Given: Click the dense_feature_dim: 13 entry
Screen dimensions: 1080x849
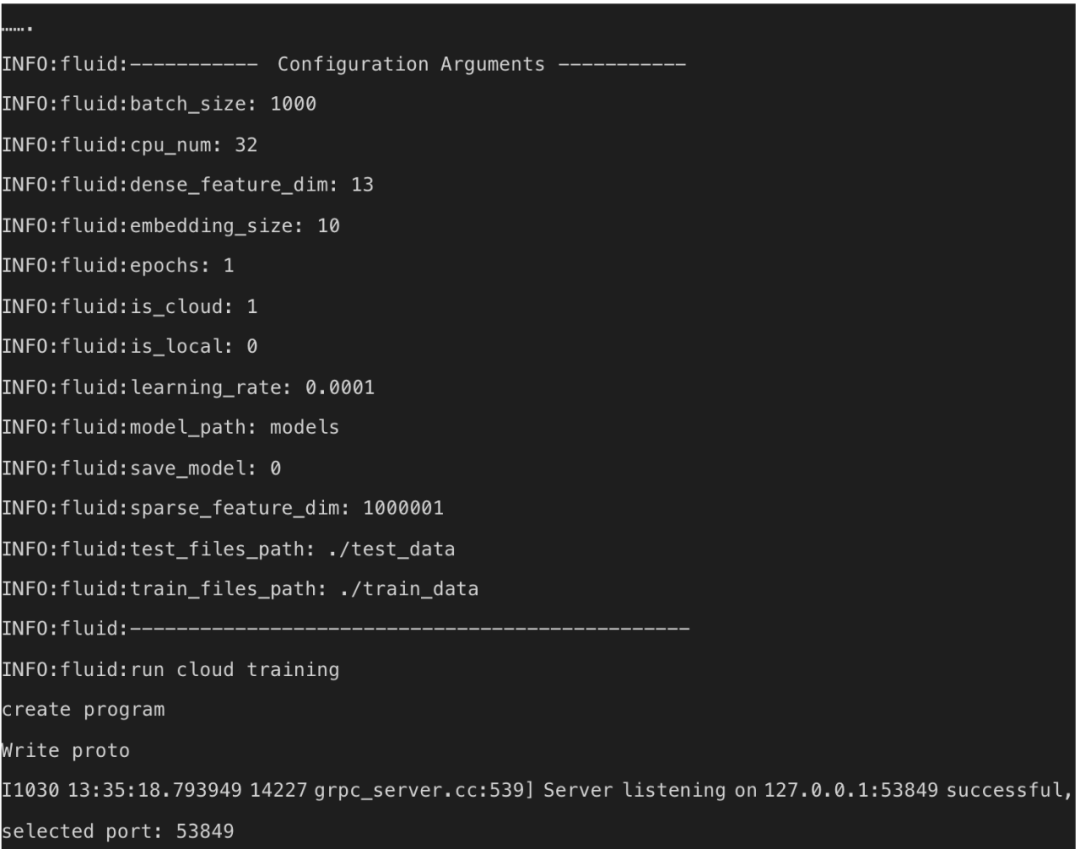Looking at the screenshot, I should click(x=188, y=185).
